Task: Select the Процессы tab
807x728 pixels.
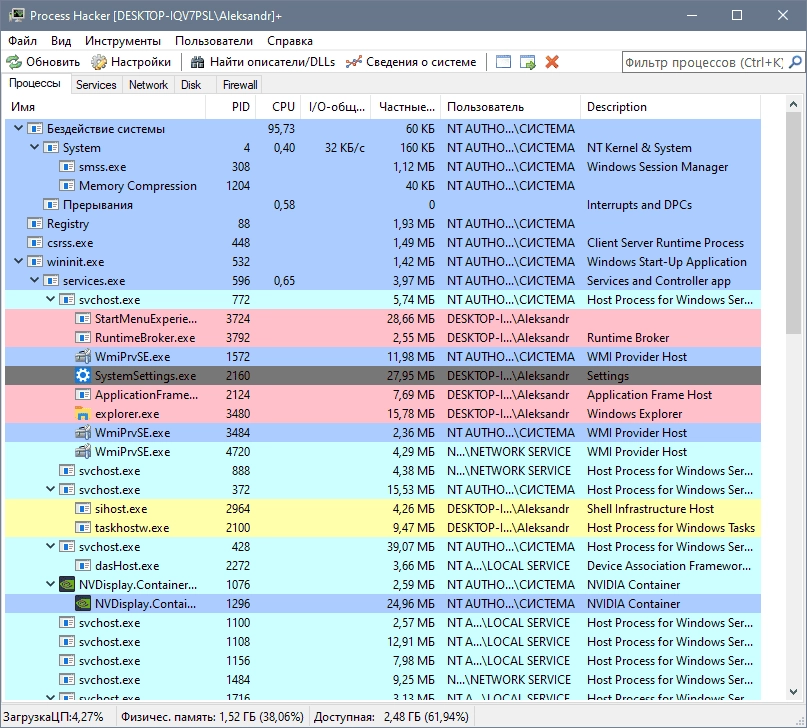Action: coord(34,83)
